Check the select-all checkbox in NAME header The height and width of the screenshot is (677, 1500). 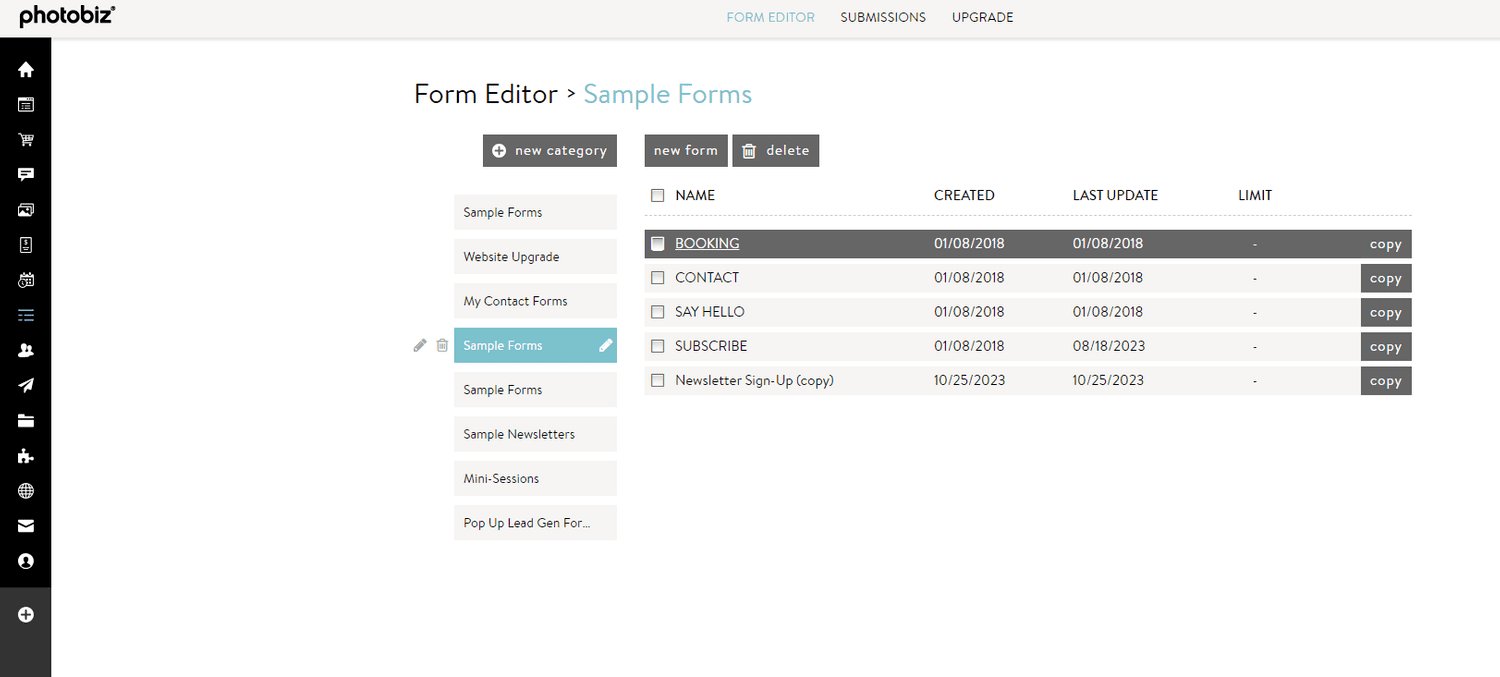tap(658, 195)
